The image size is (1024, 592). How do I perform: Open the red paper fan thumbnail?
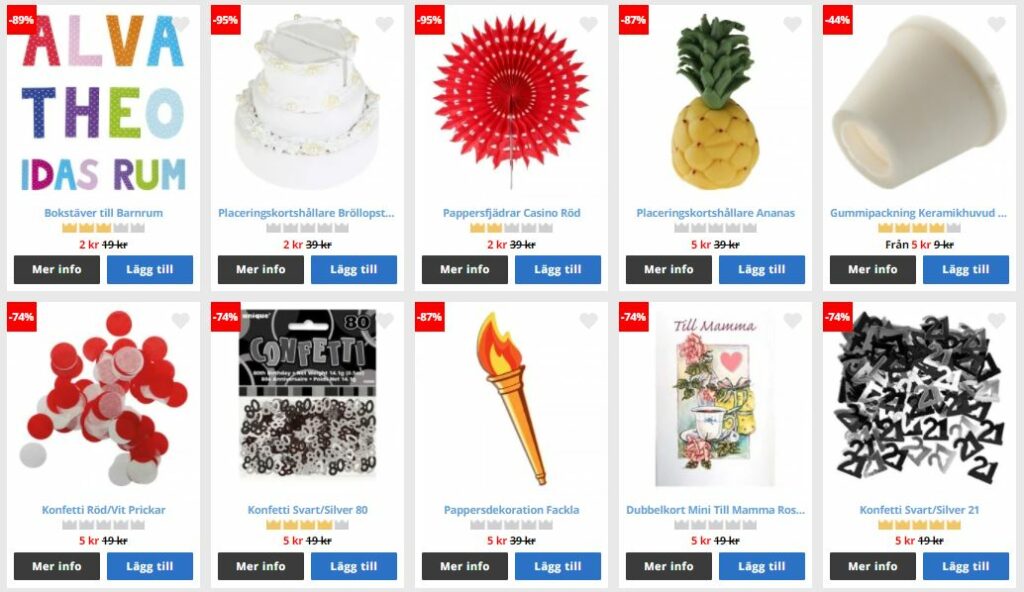click(x=511, y=98)
